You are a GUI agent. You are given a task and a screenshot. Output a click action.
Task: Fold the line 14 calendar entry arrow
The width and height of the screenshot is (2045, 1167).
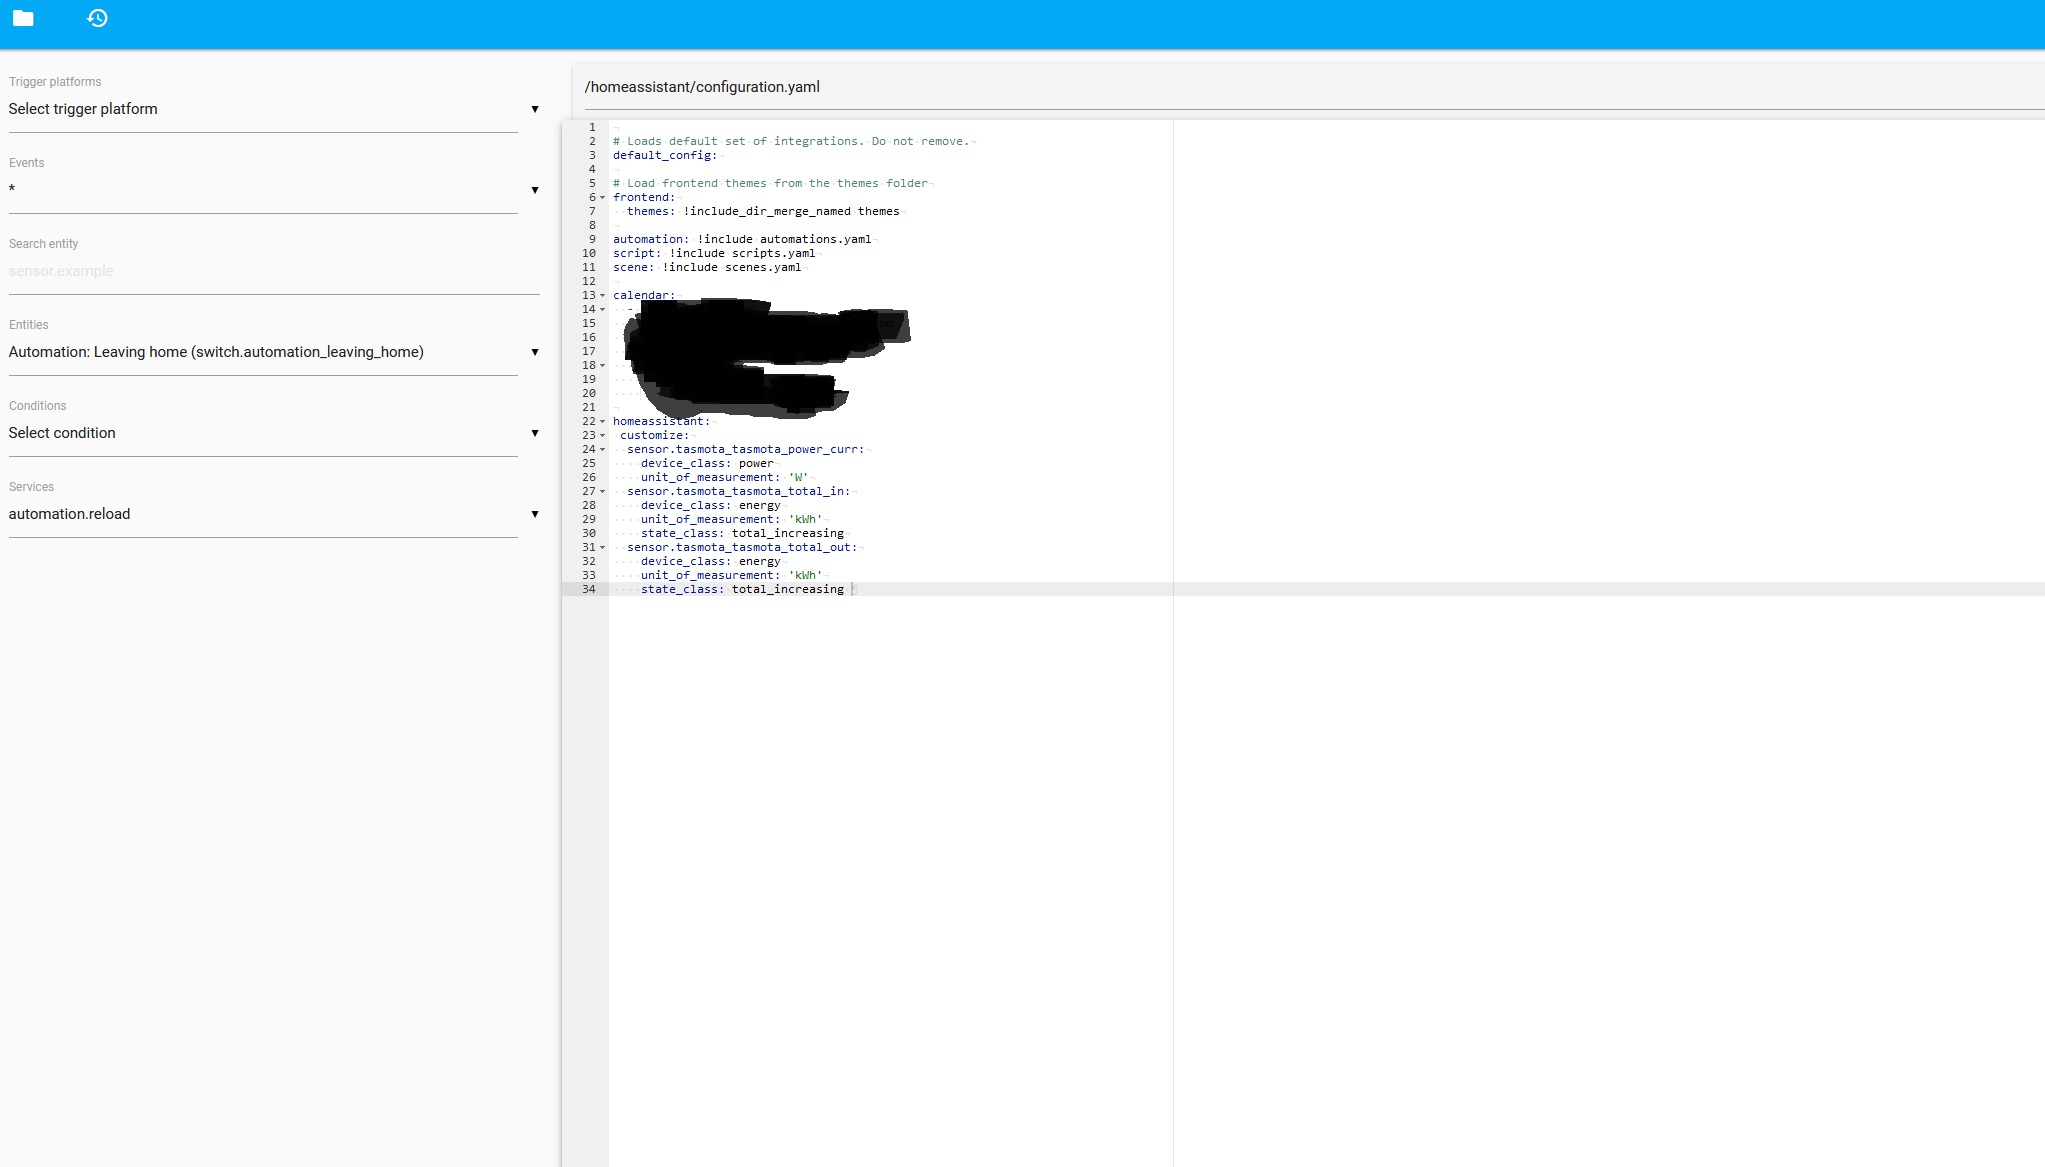click(602, 310)
